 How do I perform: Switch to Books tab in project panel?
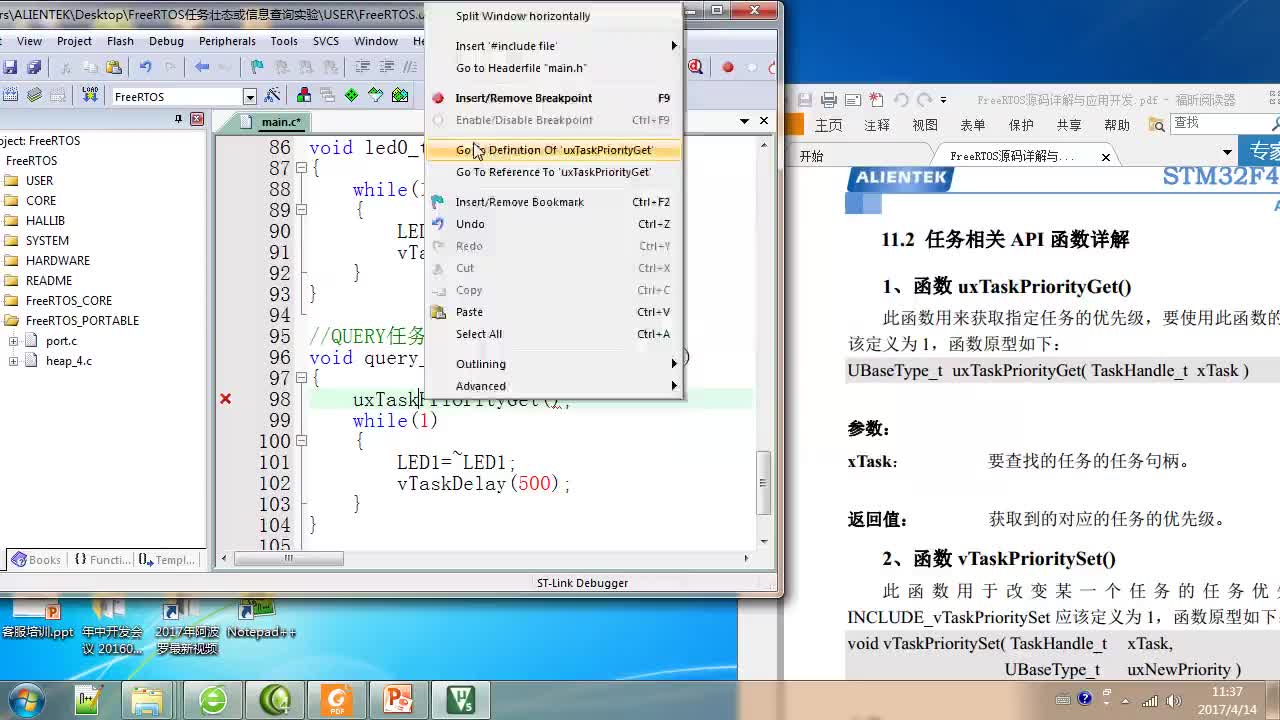[x=36, y=560]
